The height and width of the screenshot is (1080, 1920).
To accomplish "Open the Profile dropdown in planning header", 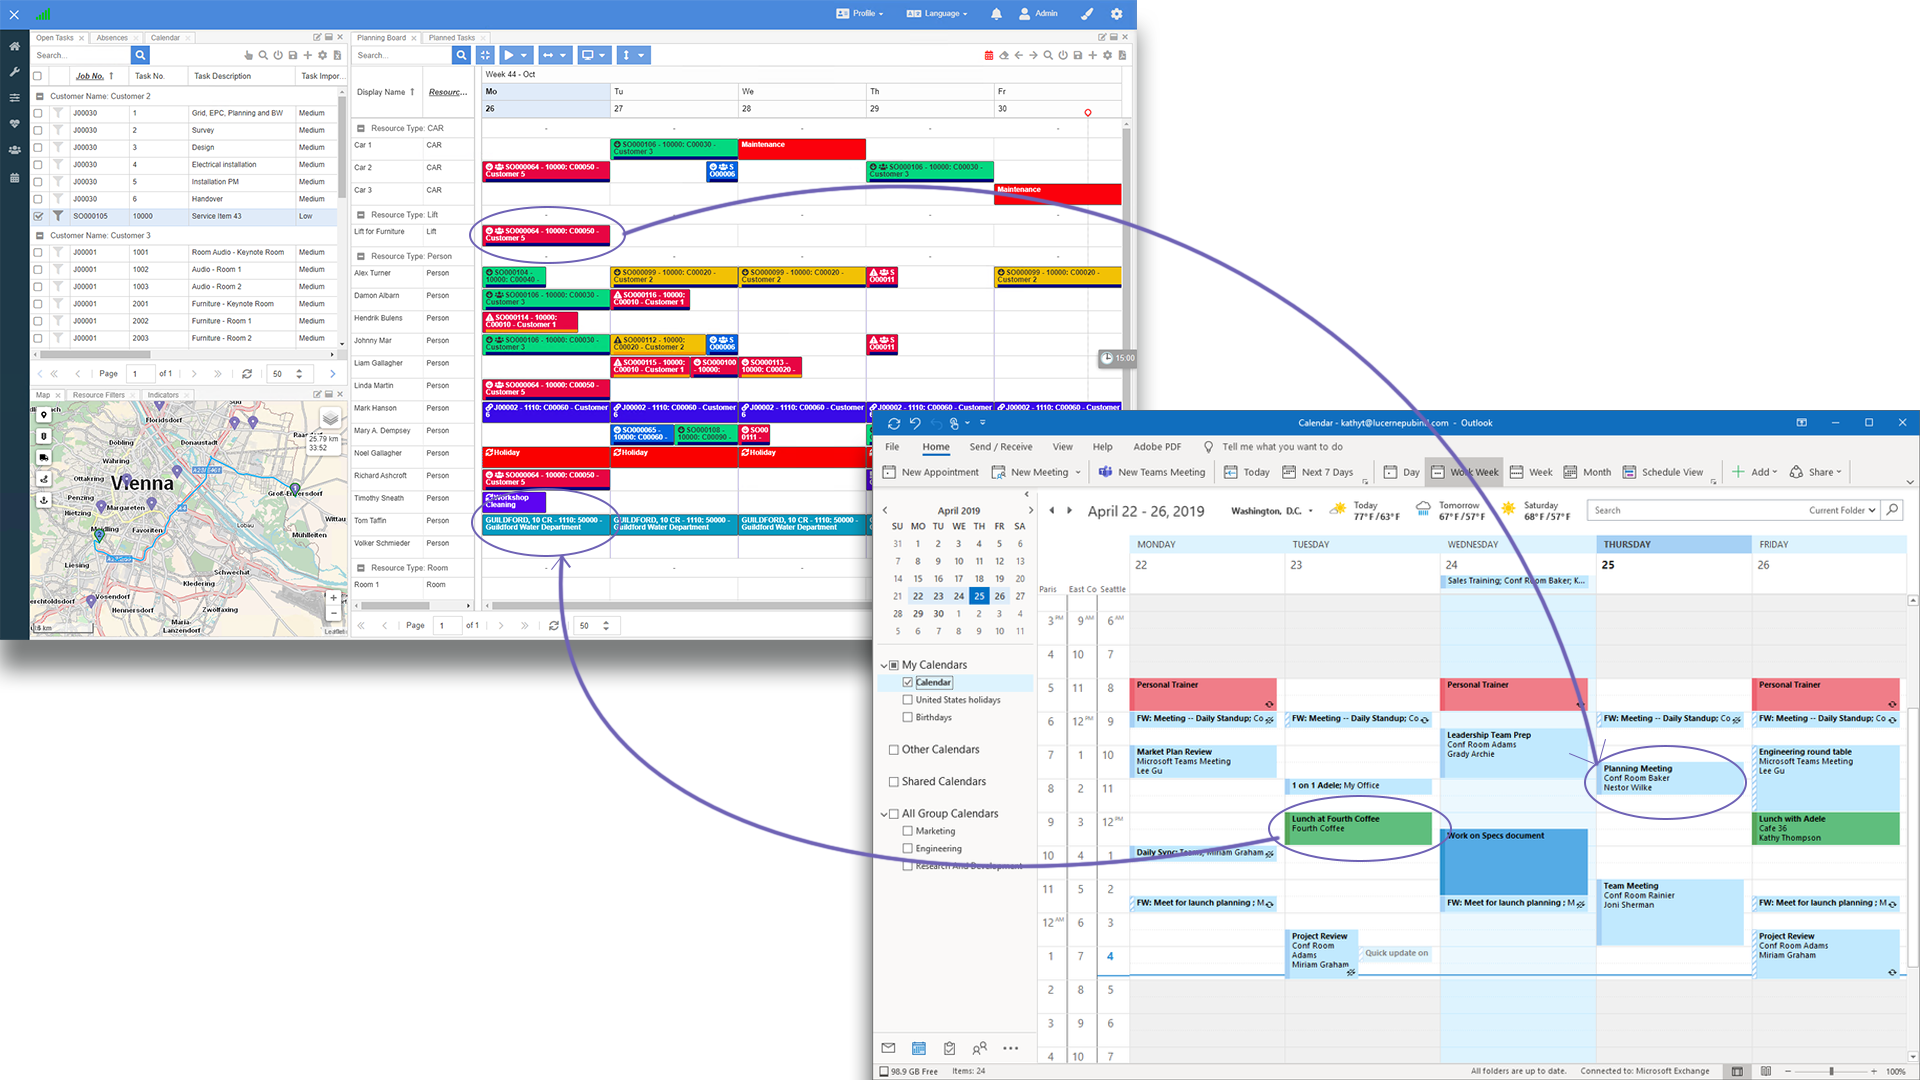I will coord(860,14).
